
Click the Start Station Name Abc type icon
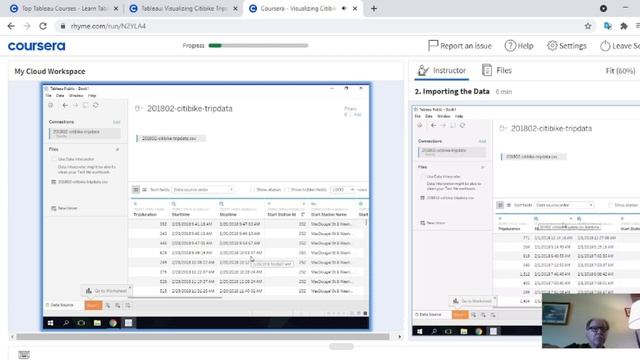tap(313, 204)
